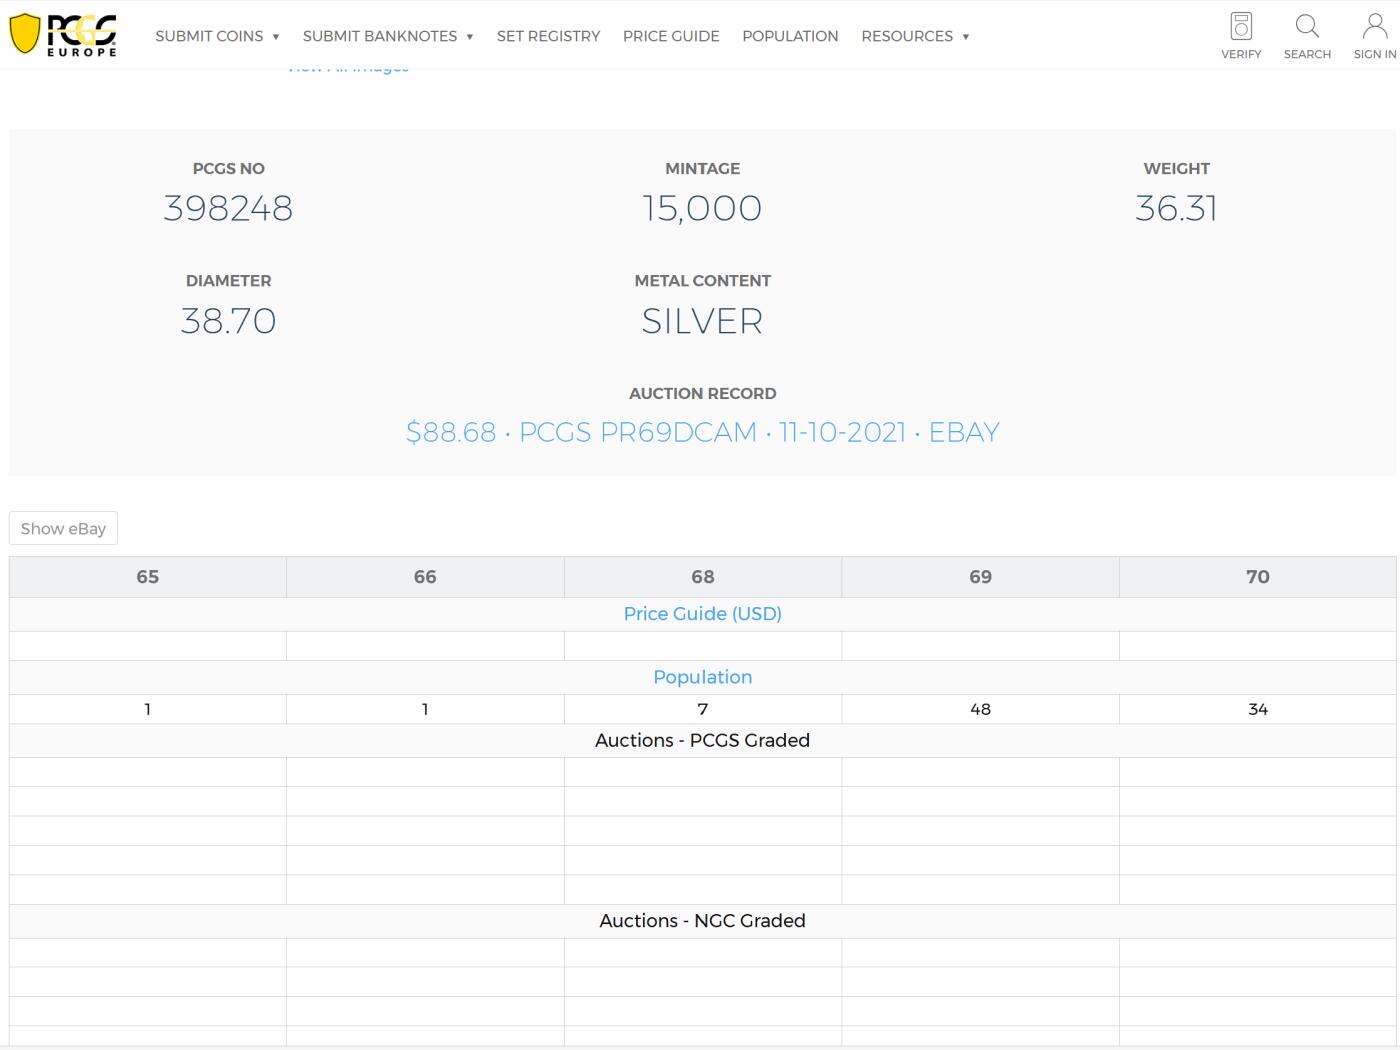Click the population count 48 cell
Viewport: 1400px width, 1050px height.
[x=980, y=709]
